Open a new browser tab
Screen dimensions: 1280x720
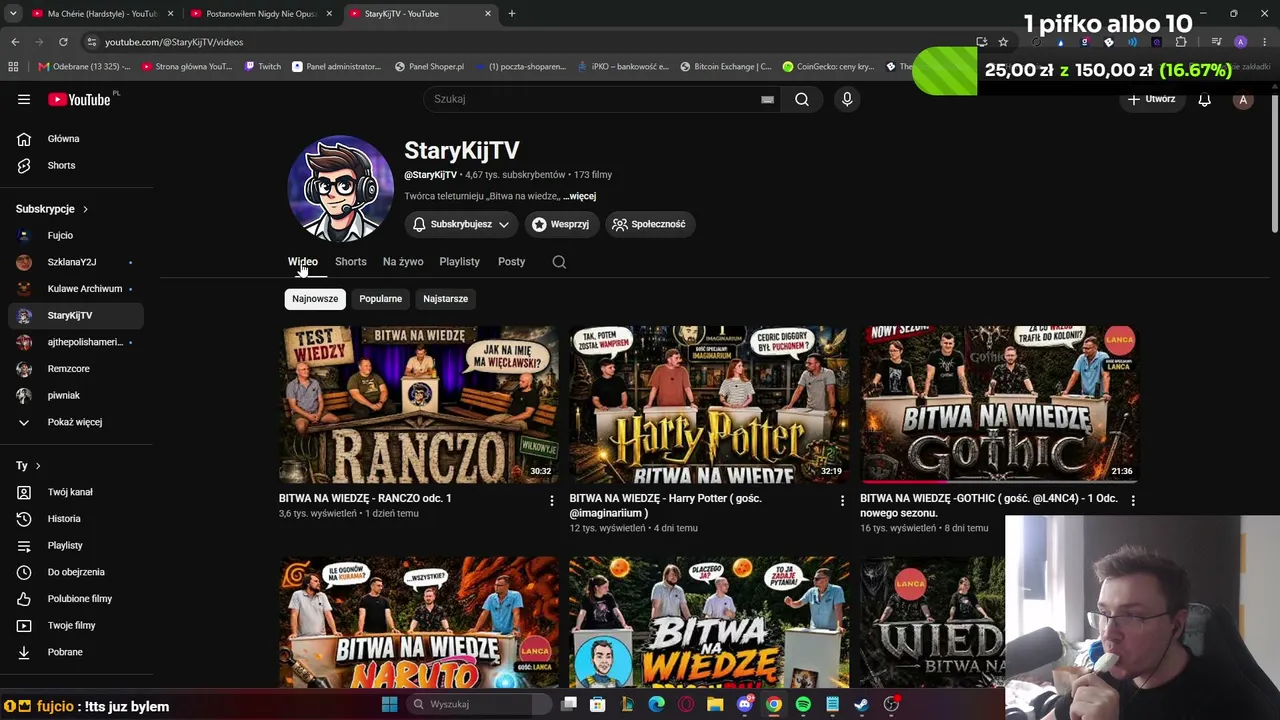tap(512, 14)
